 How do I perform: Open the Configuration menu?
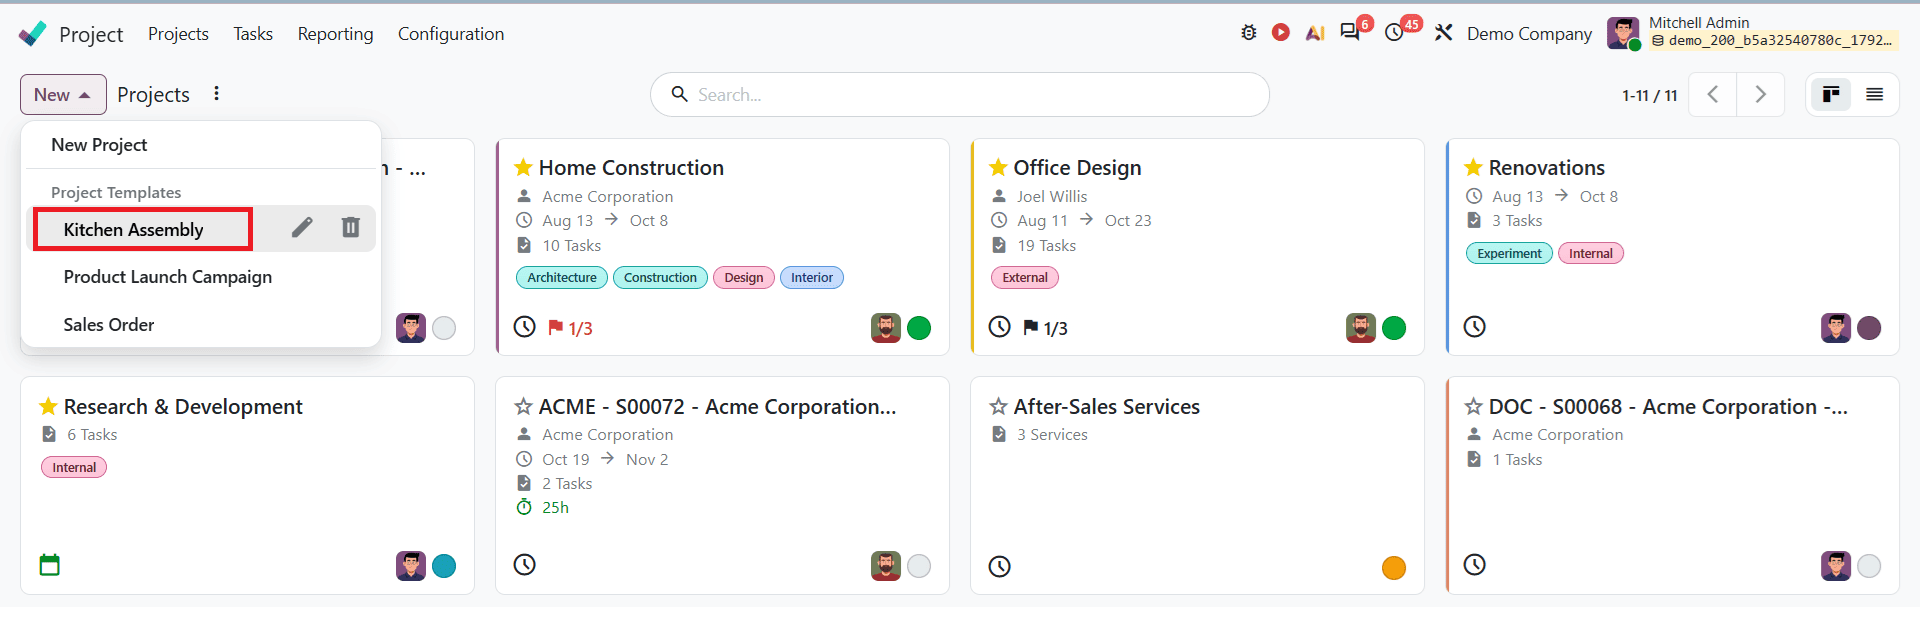[x=451, y=33]
